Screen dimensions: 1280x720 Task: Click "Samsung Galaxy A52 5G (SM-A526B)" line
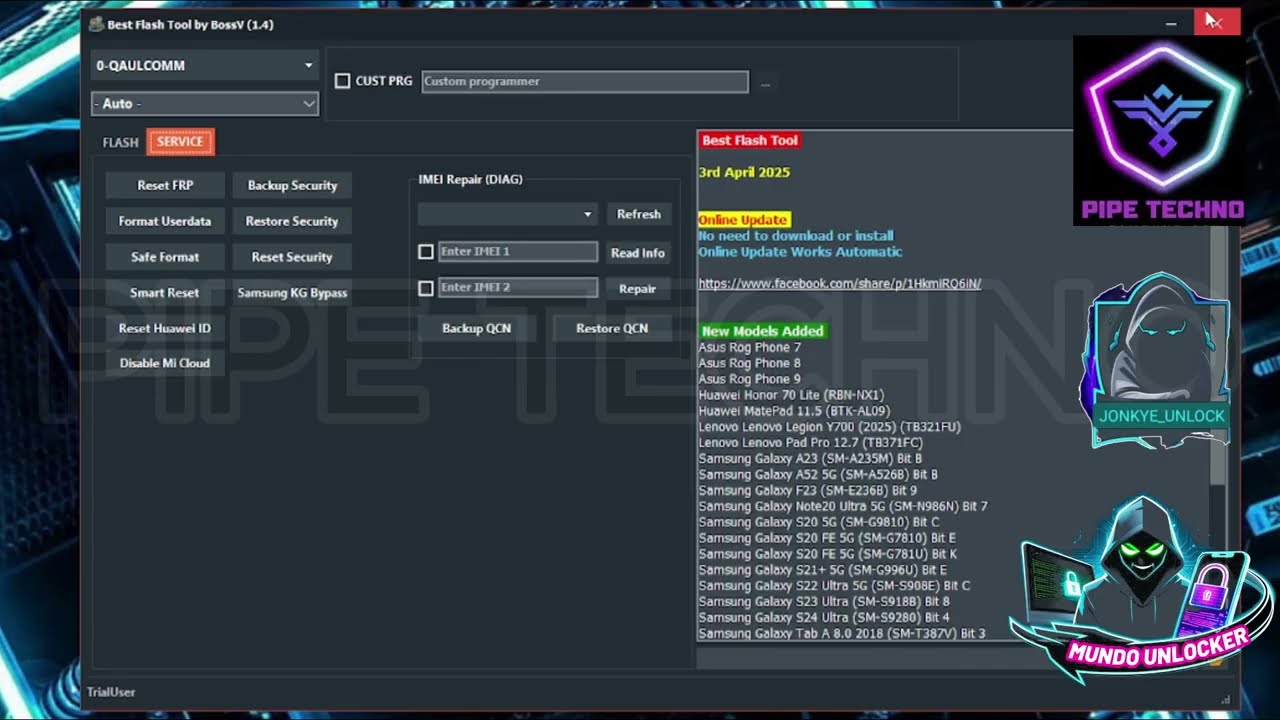point(818,474)
